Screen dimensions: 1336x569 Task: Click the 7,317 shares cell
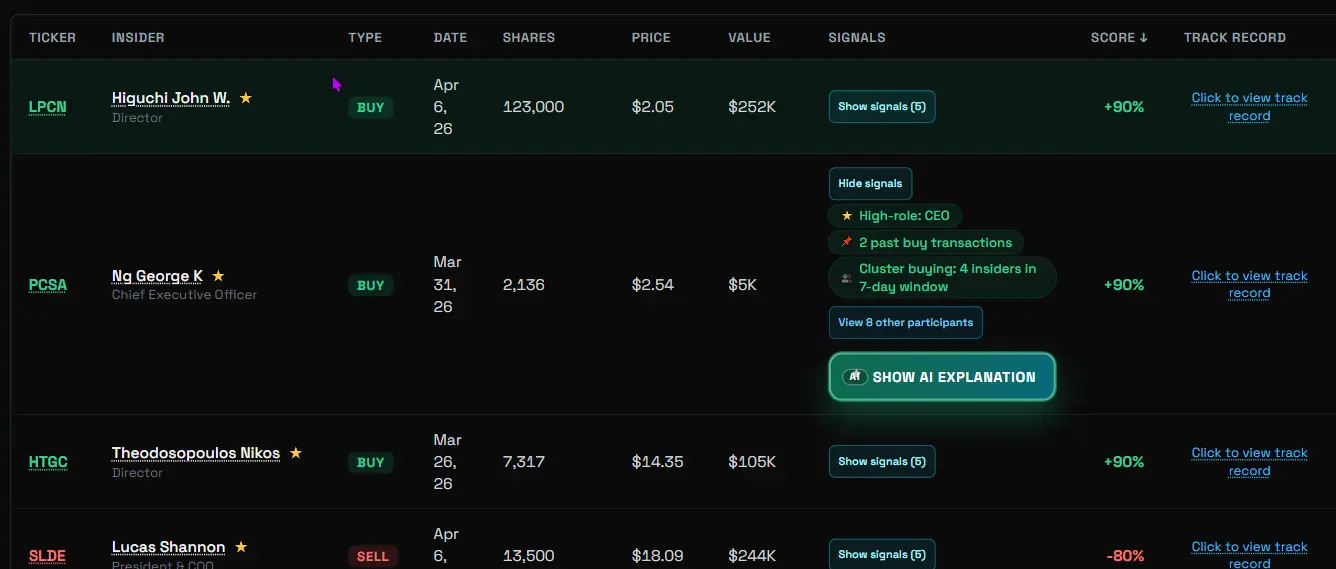[524, 462]
